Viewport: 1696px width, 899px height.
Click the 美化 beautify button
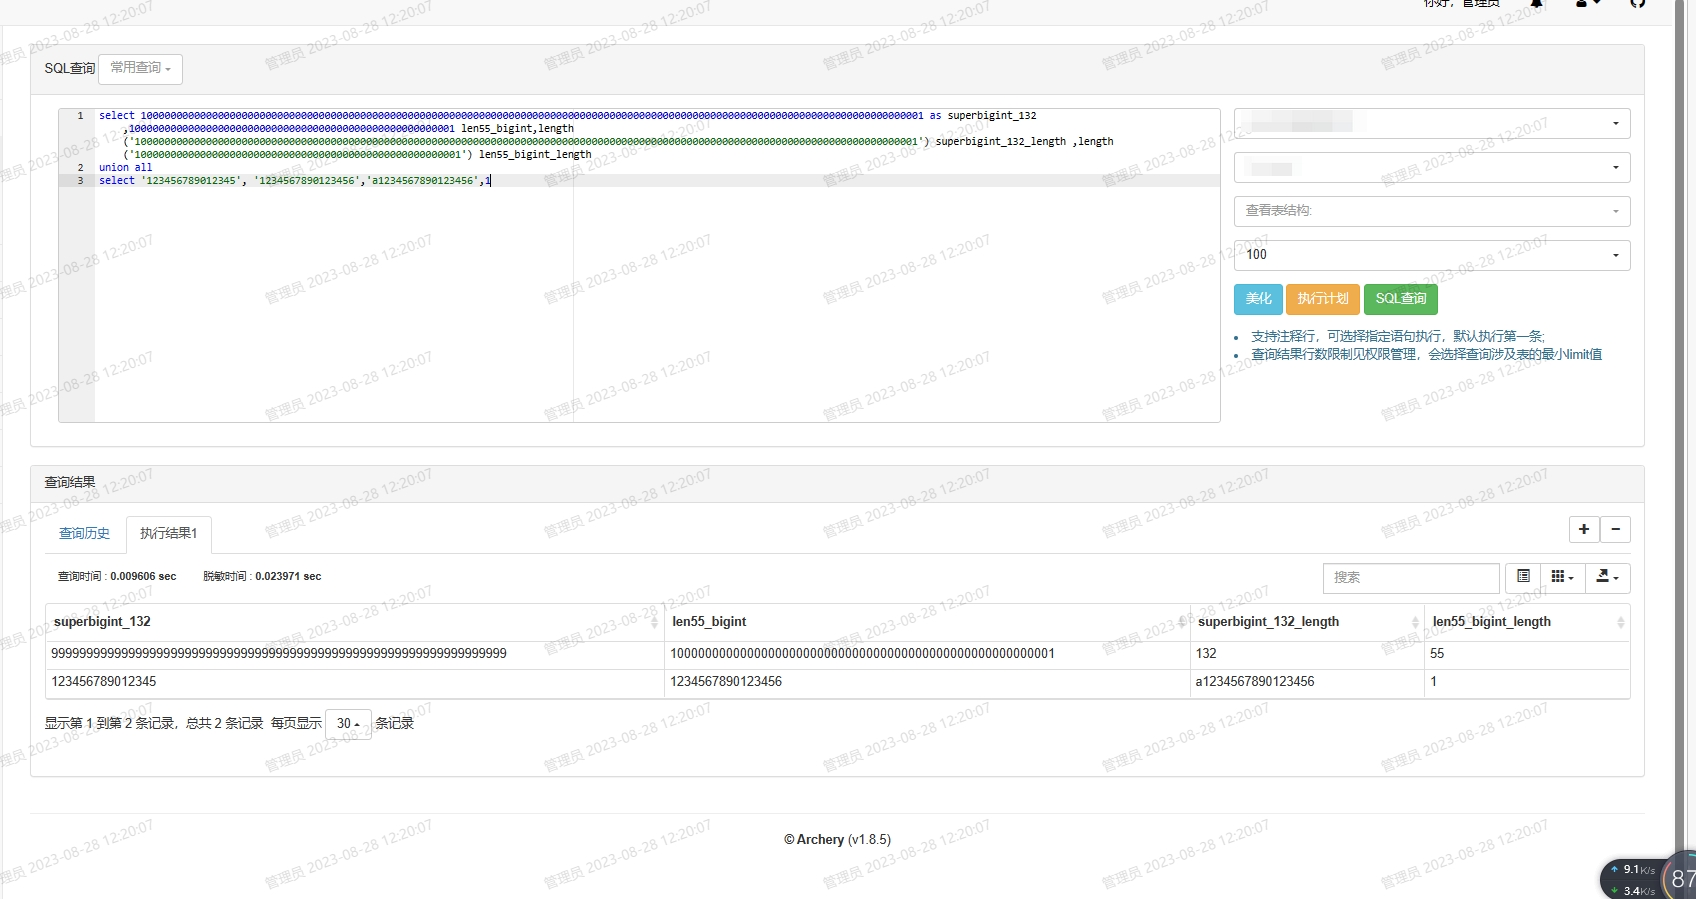[x=1258, y=298]
